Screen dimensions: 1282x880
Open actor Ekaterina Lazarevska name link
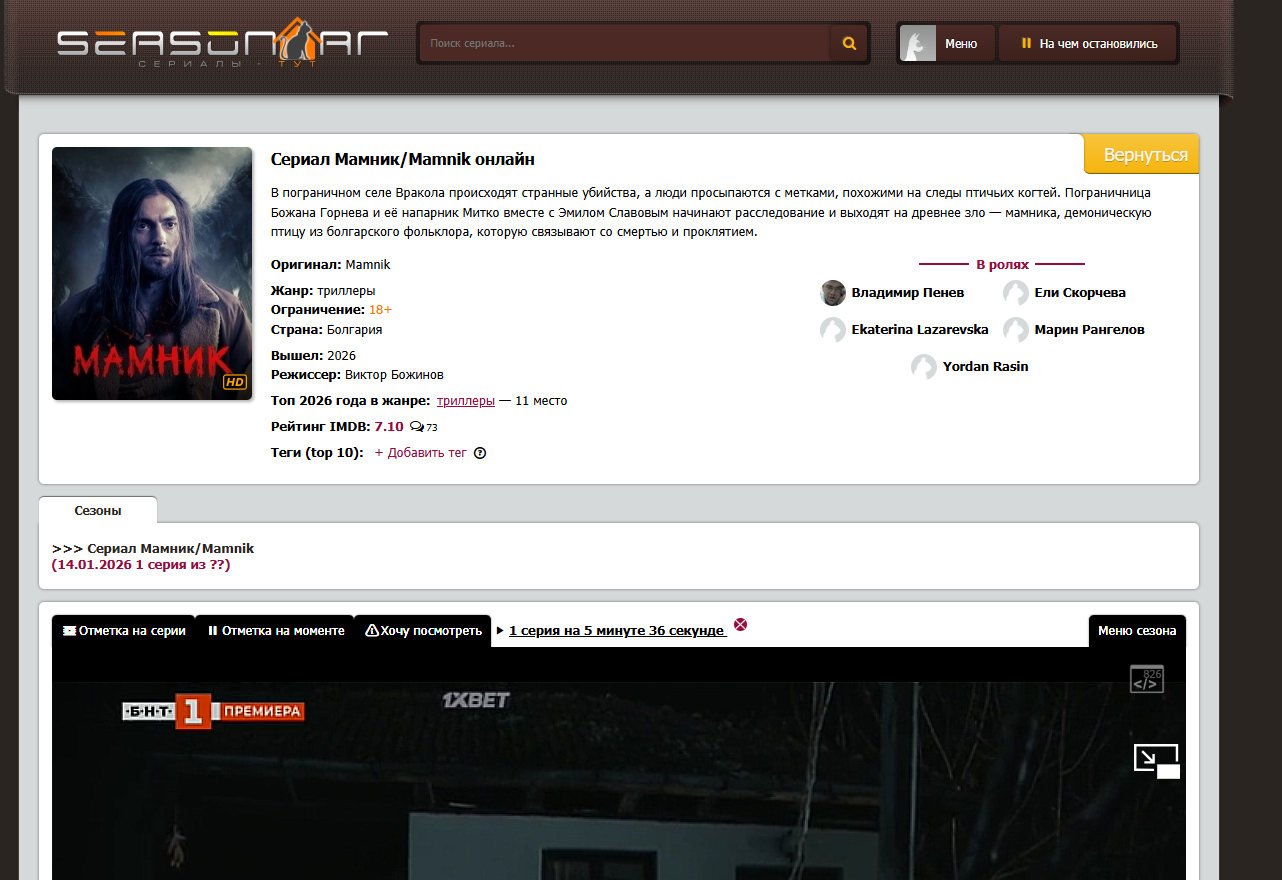(x=920, y=330)
